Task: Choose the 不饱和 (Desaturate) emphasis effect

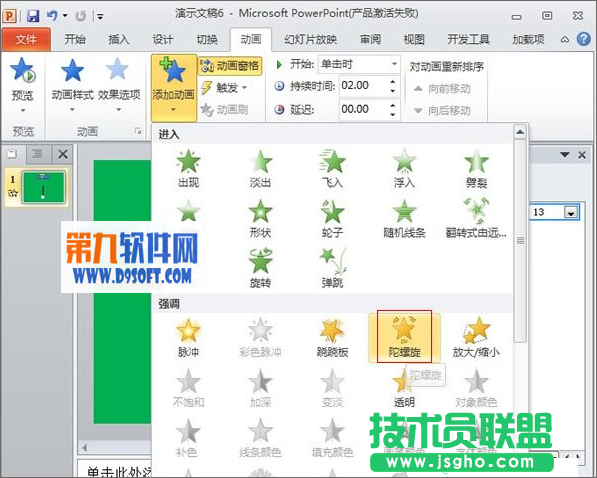Action: pyautogui.click(x=188, y=388)
